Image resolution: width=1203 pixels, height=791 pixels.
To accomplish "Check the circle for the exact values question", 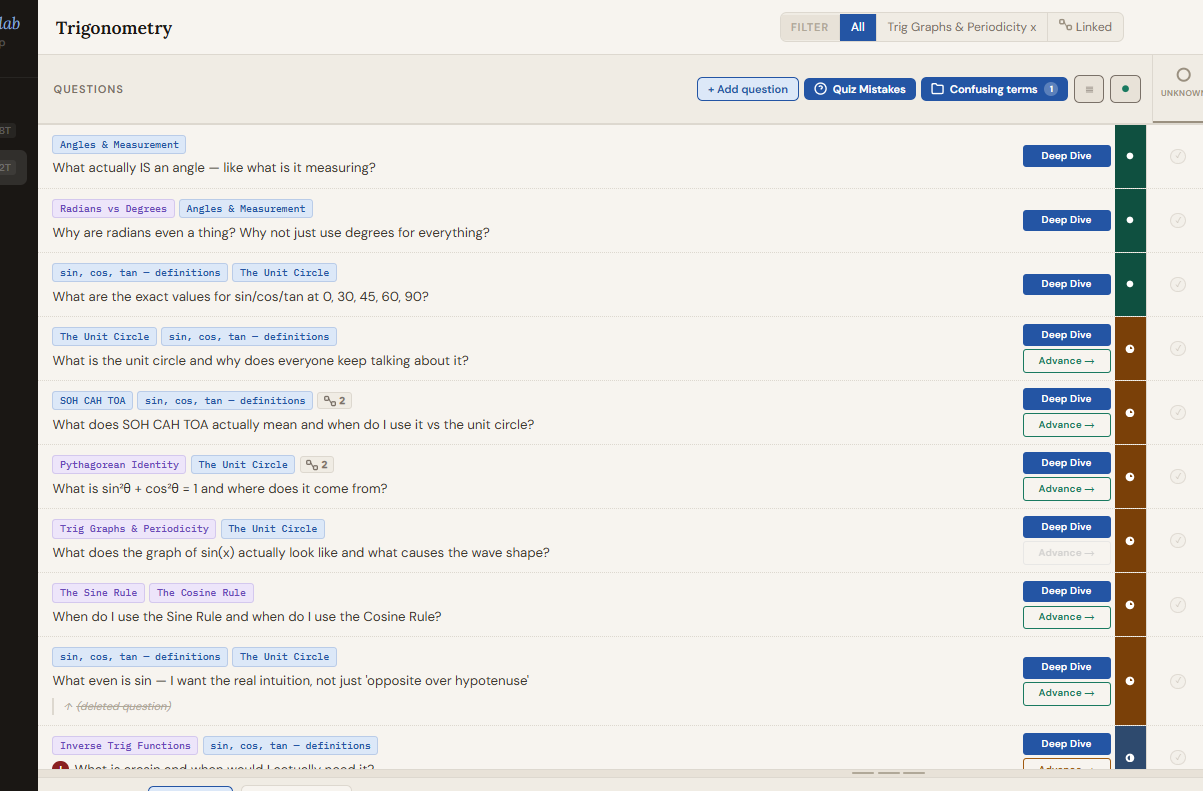I will [1178, 284].
